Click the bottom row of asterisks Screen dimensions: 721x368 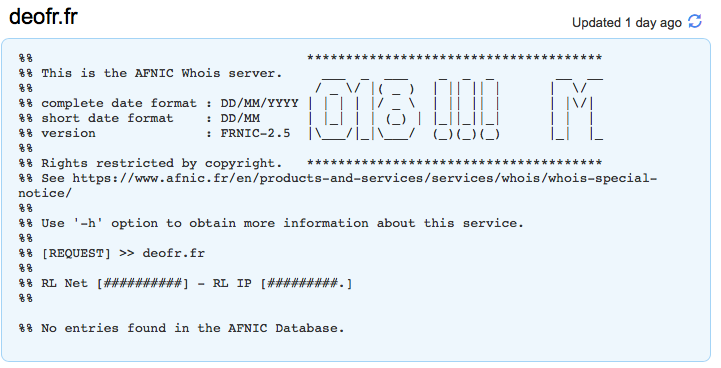click(x=454, y=163)
